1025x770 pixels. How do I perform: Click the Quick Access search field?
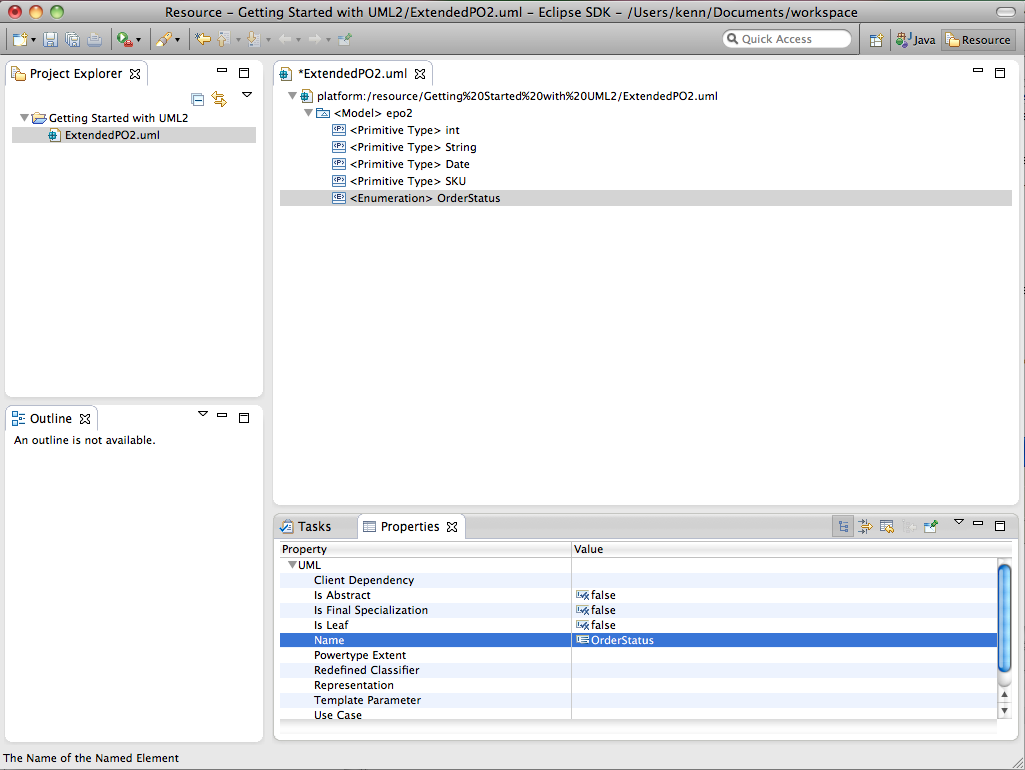pyautogui.click(x=787, y=39)
